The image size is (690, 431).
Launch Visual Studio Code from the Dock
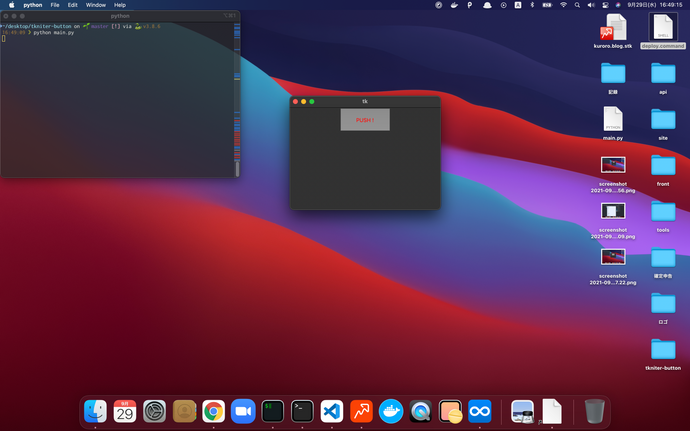coord(332,411)
